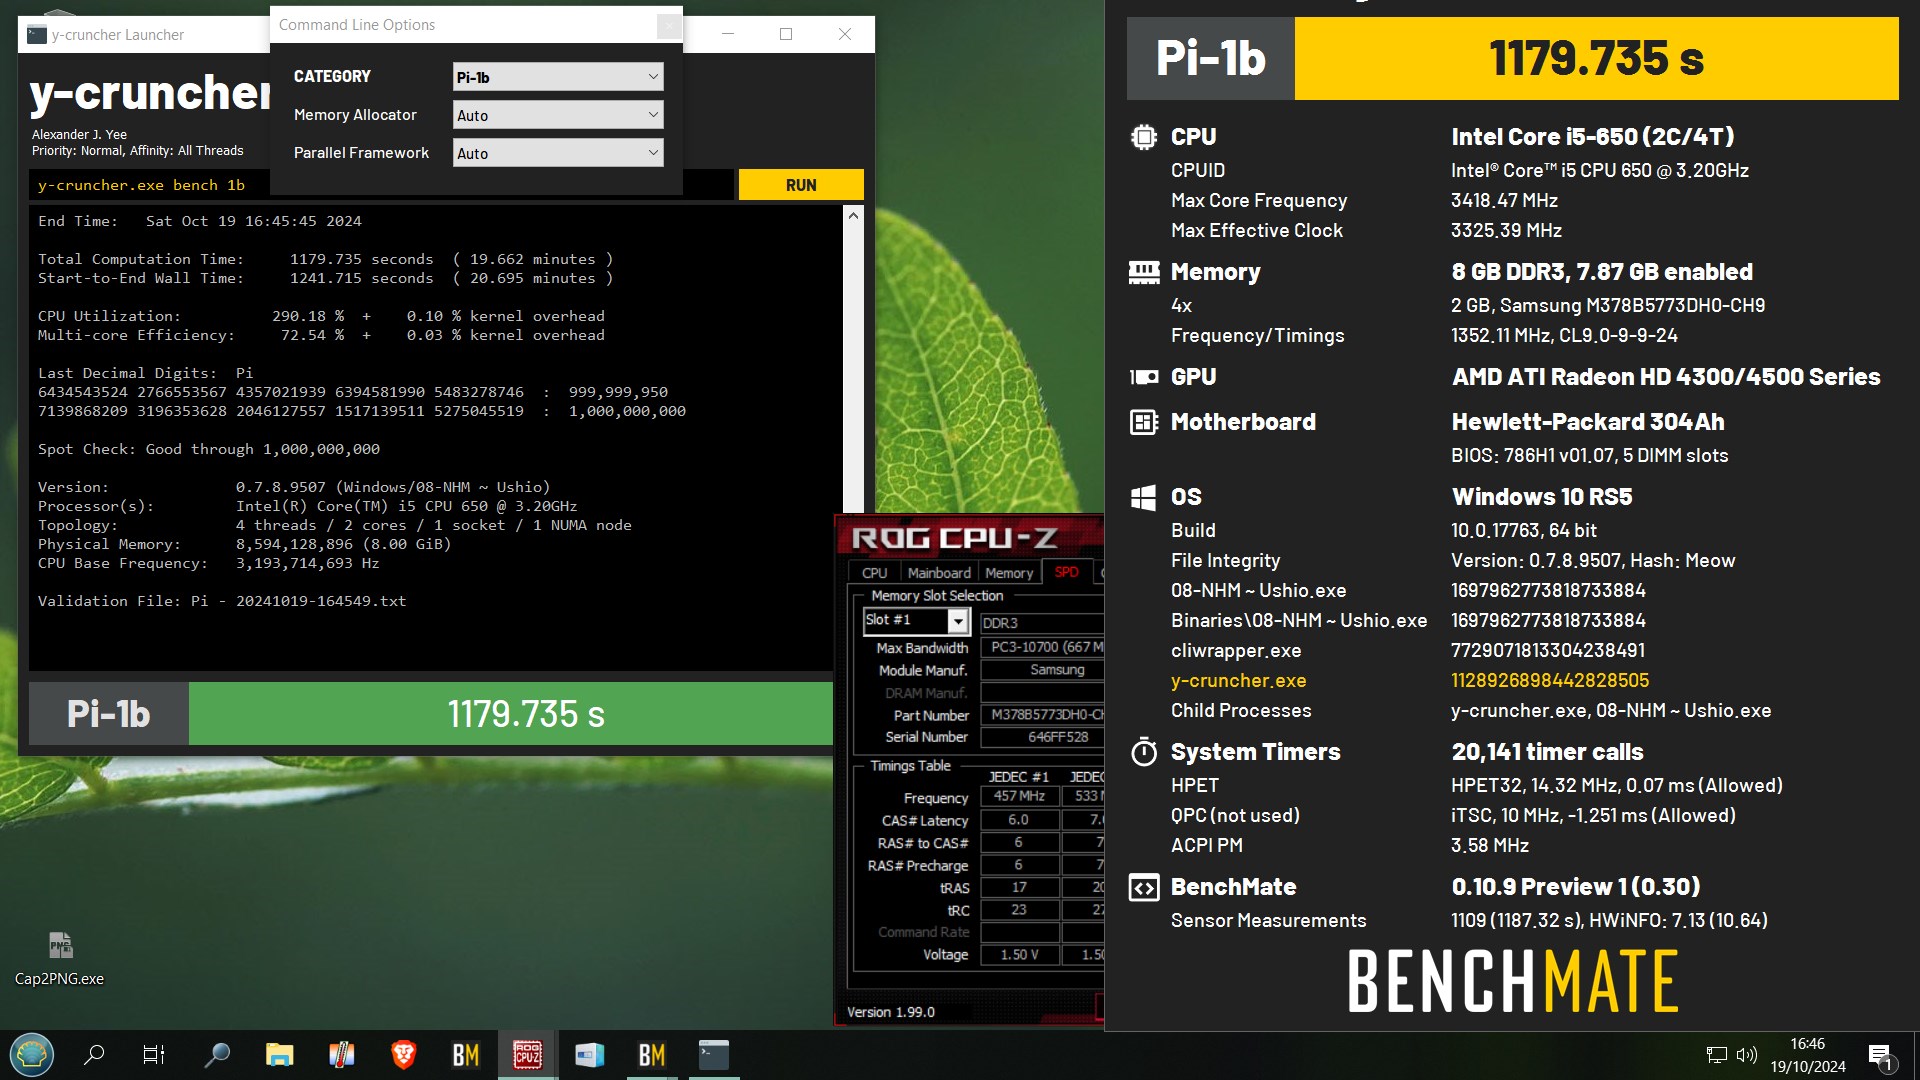Image resolution: width=1920 pixels, height=1080 pixels.
Task: Switch to ROG CPU-Z on taskbar
Action: pyautogui.click(x=527, y=1054)
